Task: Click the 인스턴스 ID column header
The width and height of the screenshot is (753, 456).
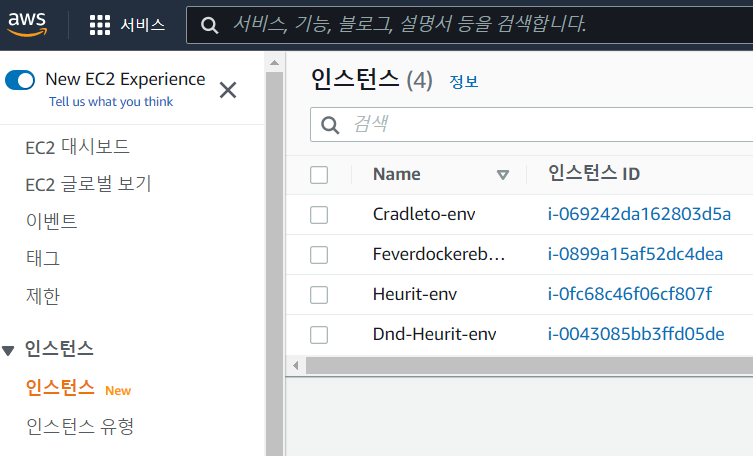Action: coord(594,173)
